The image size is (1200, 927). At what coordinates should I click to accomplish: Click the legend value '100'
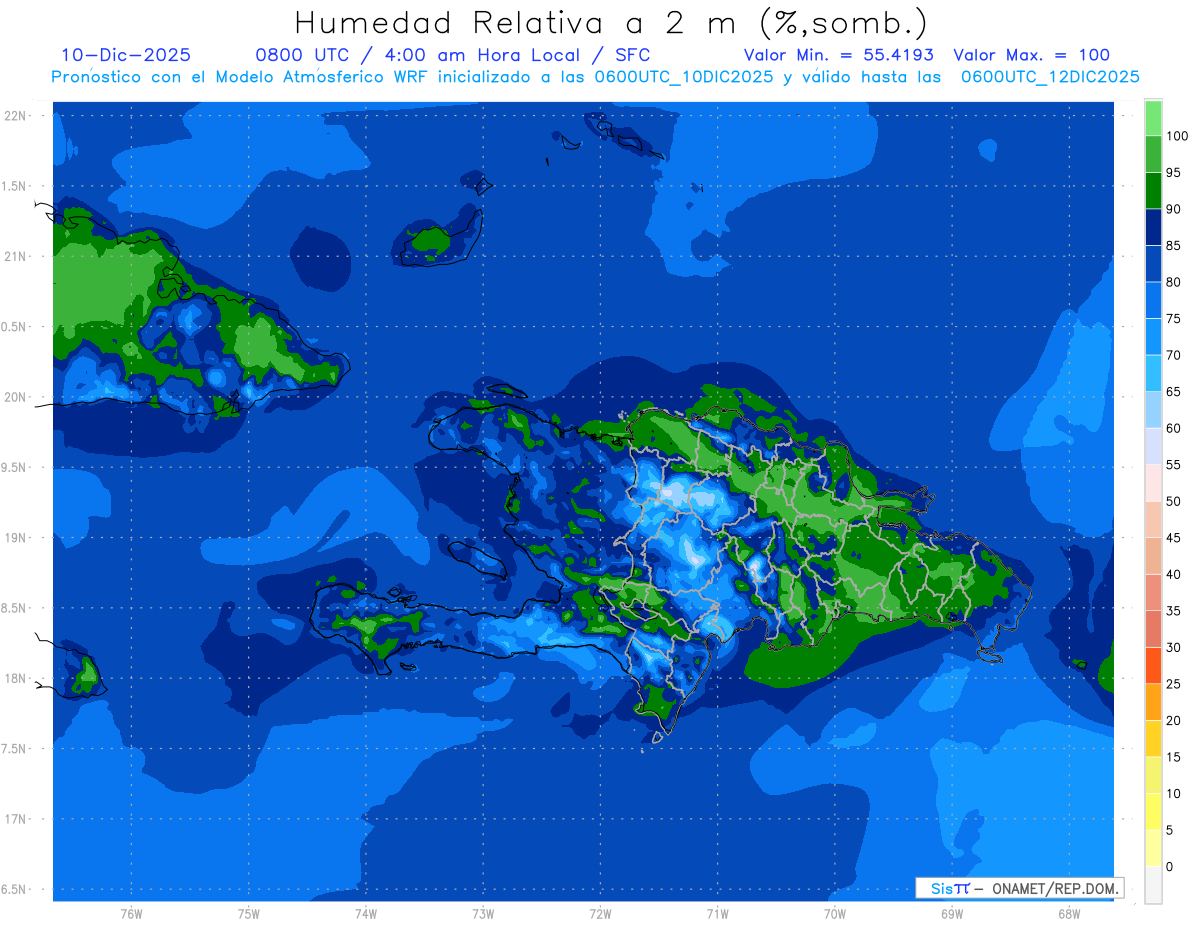point(1176,136)
